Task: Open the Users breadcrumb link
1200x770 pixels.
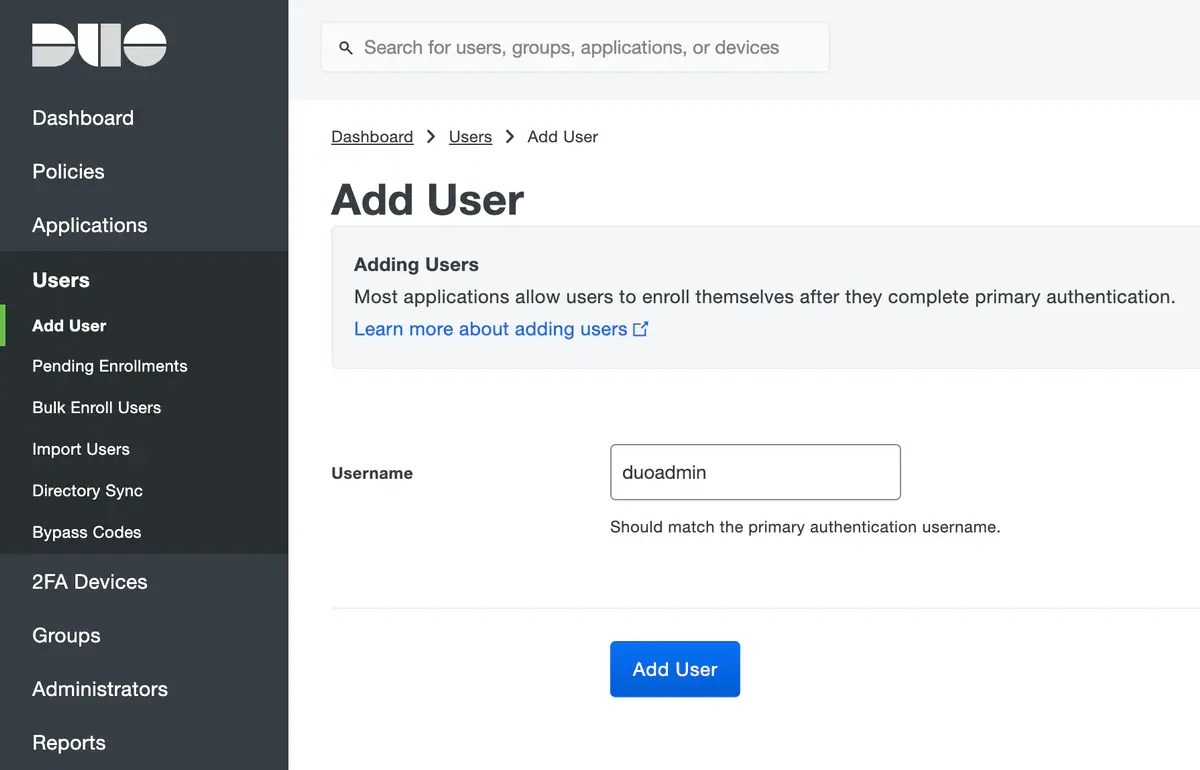Action: pyautogui.click(x=470, y=136)
